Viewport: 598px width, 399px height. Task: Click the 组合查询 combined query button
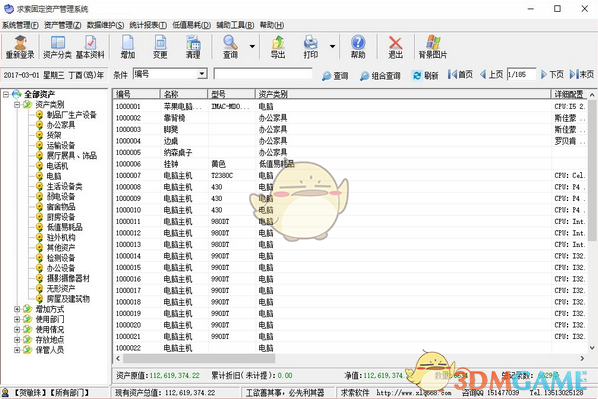click(380, 76)
